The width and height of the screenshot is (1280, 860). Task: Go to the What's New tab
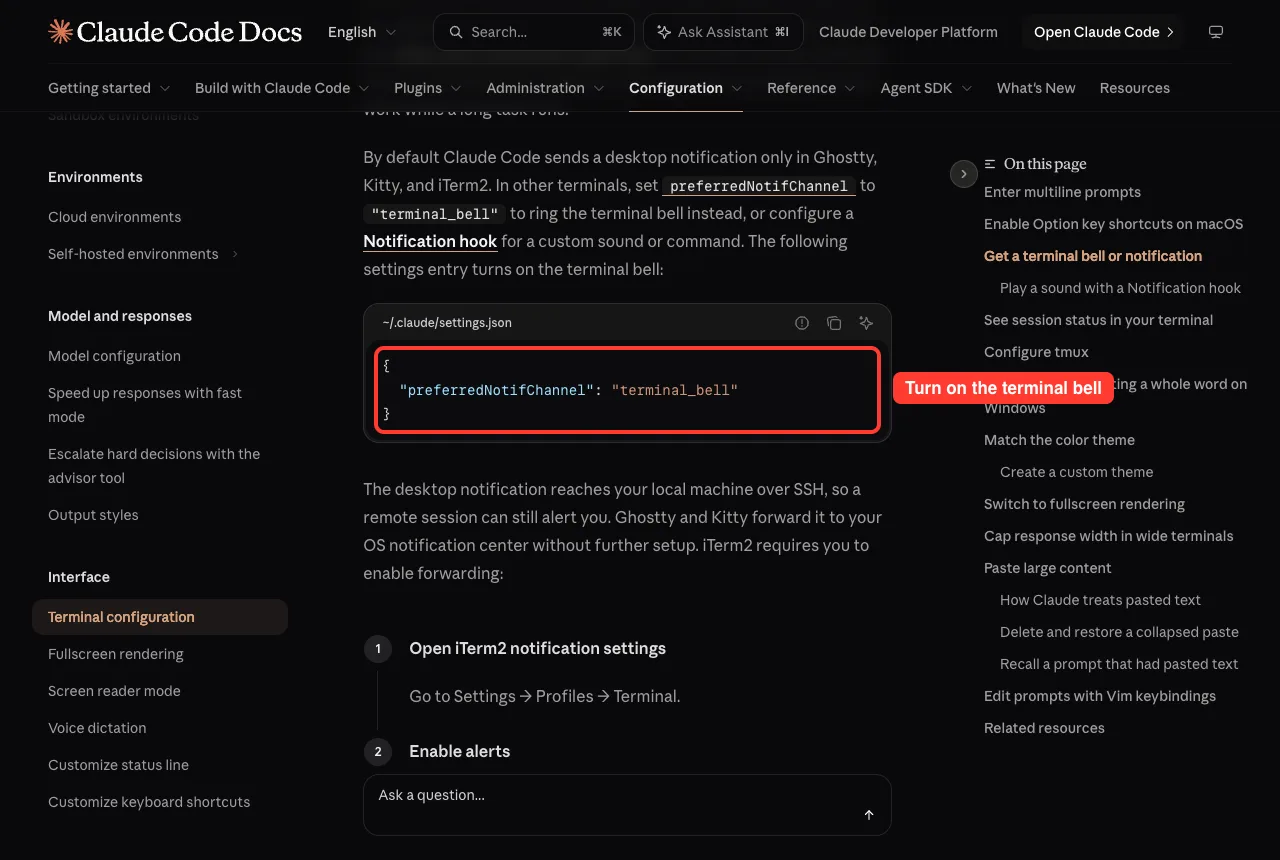[x=1036, y=88]
